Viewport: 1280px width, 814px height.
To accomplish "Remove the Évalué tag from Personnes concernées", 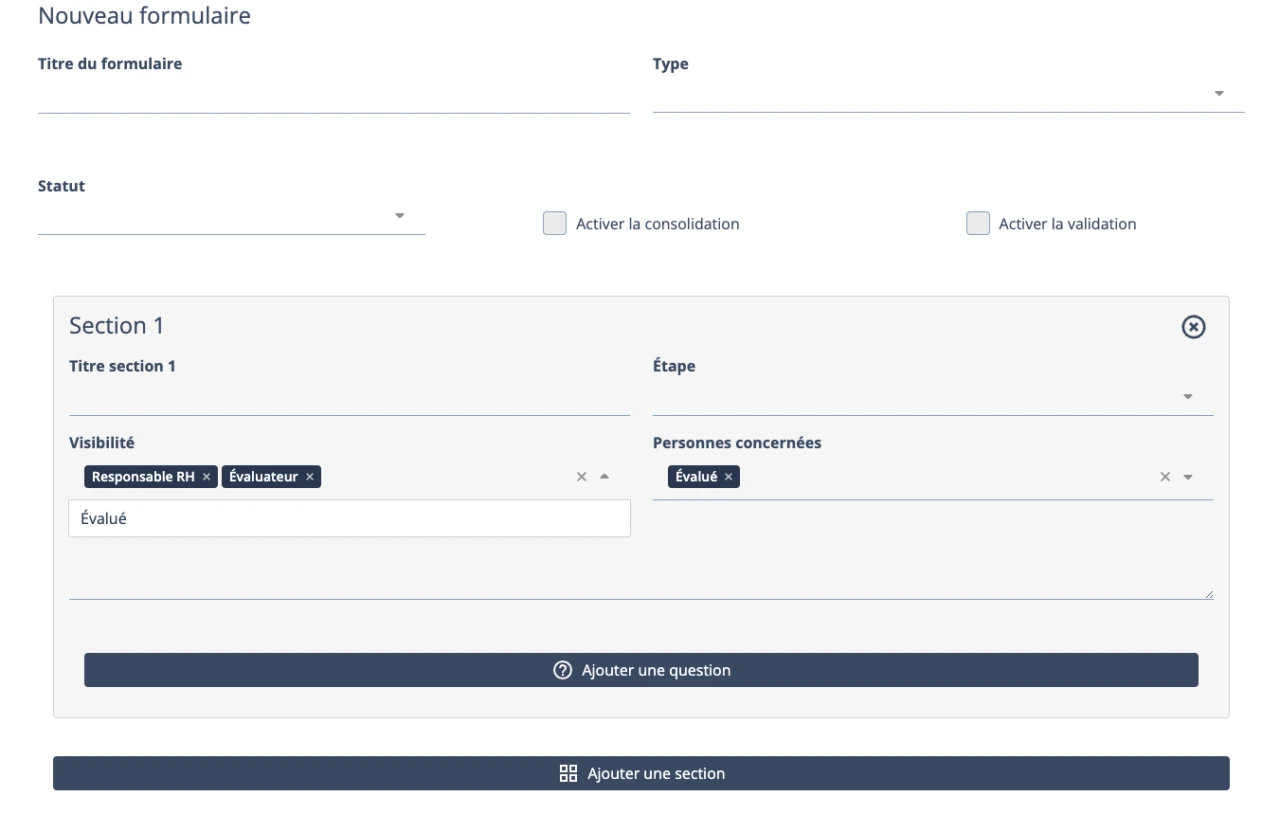I will [728, 477].
